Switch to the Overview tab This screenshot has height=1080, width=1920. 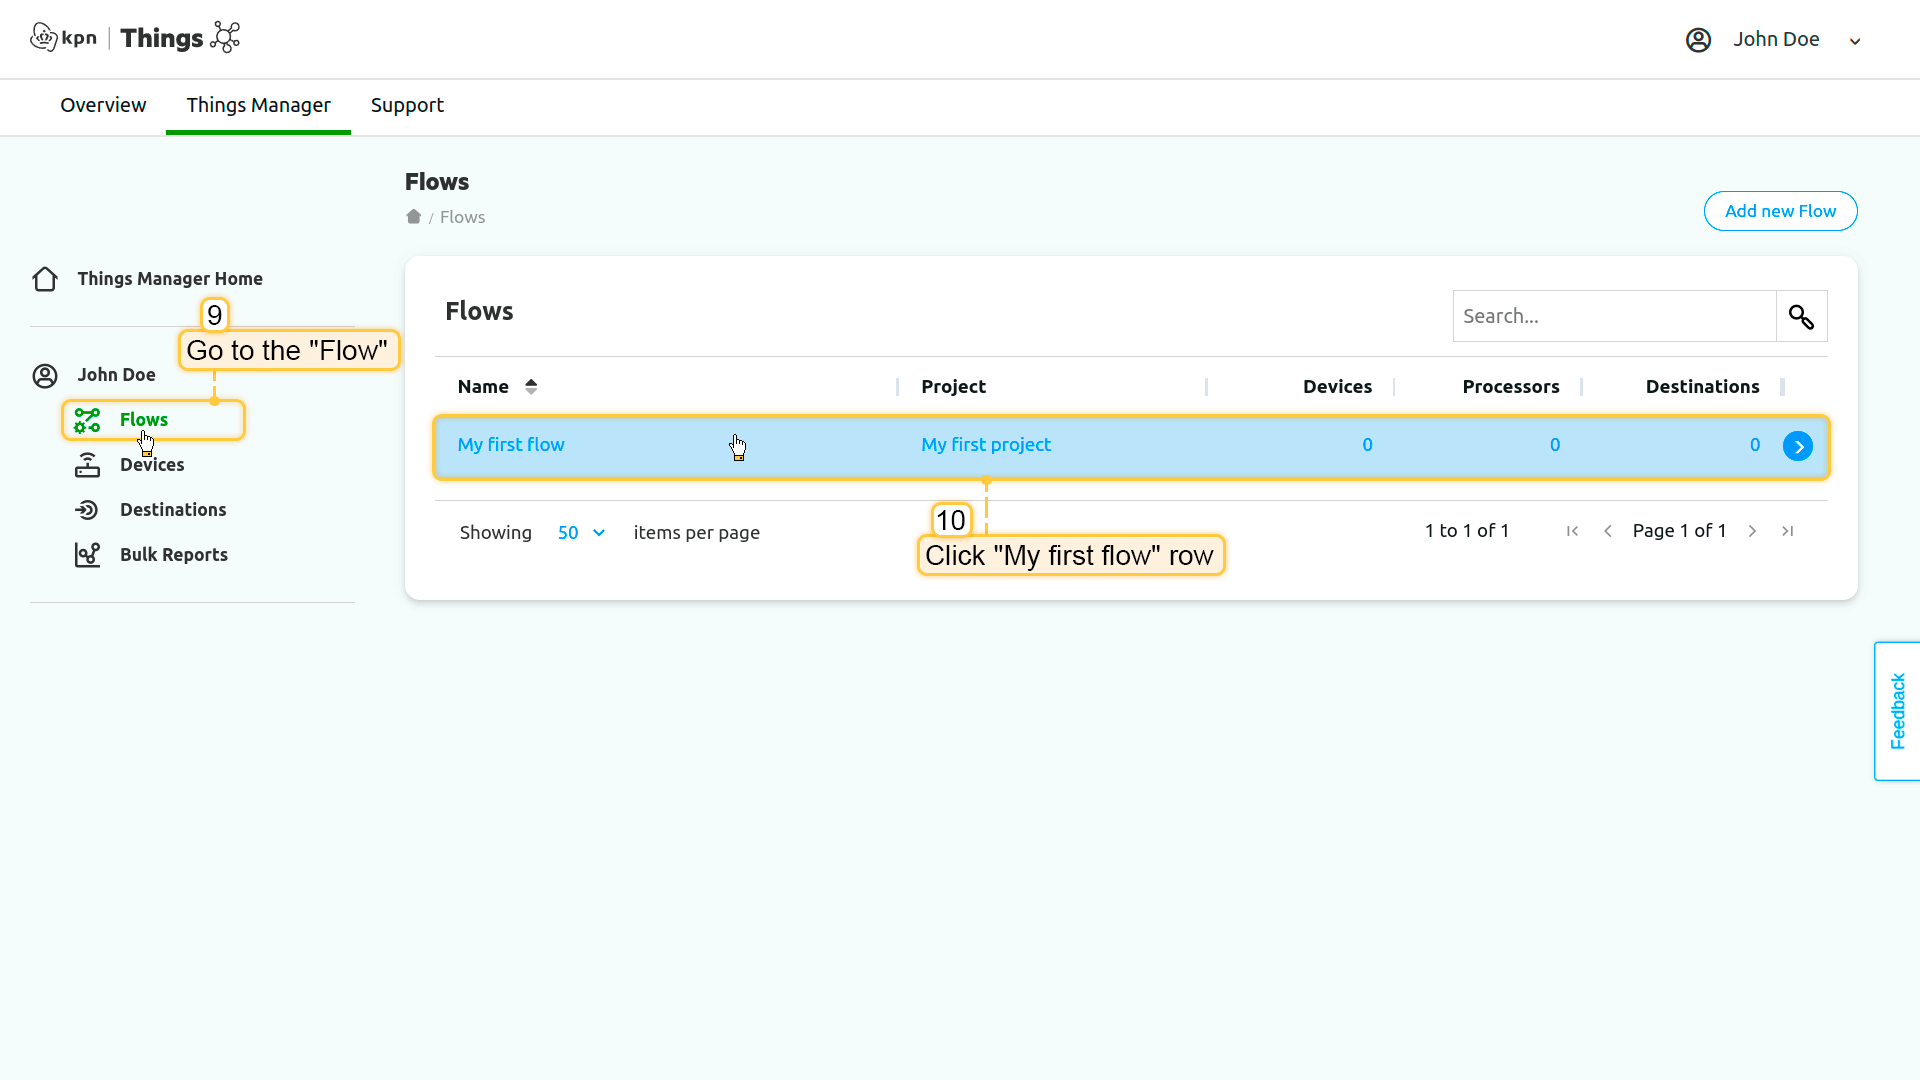[103, 105]
